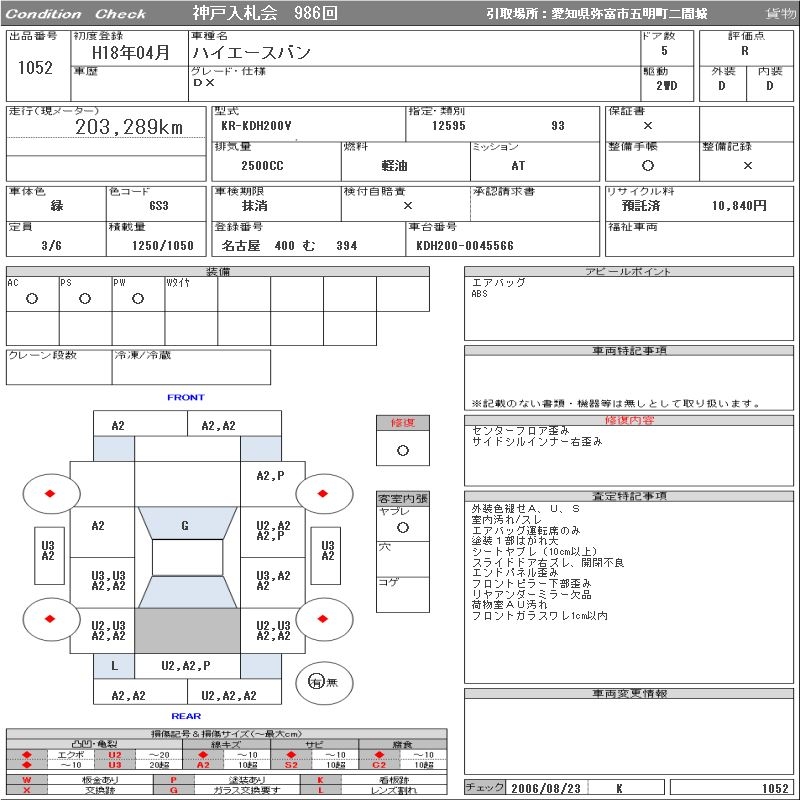
Task: Select the windshield marked G in the diagram
Action: (185, 525)
